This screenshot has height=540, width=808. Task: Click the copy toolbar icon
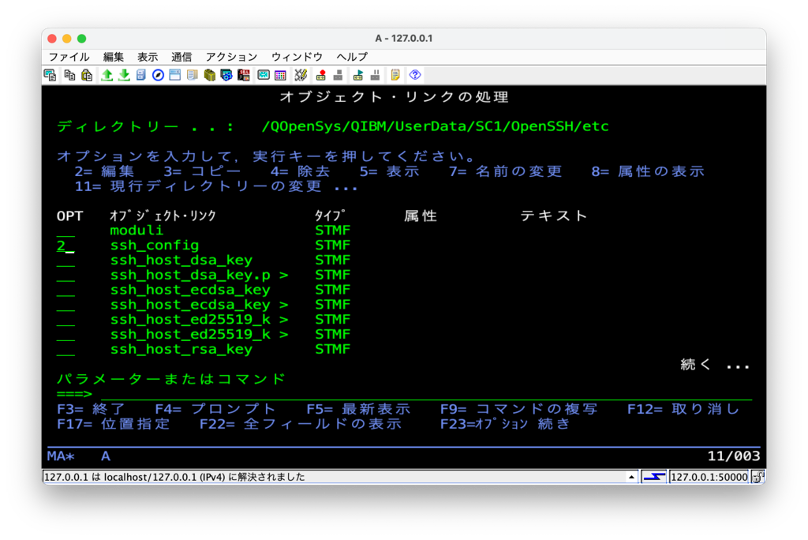click(x=70, y=75)
